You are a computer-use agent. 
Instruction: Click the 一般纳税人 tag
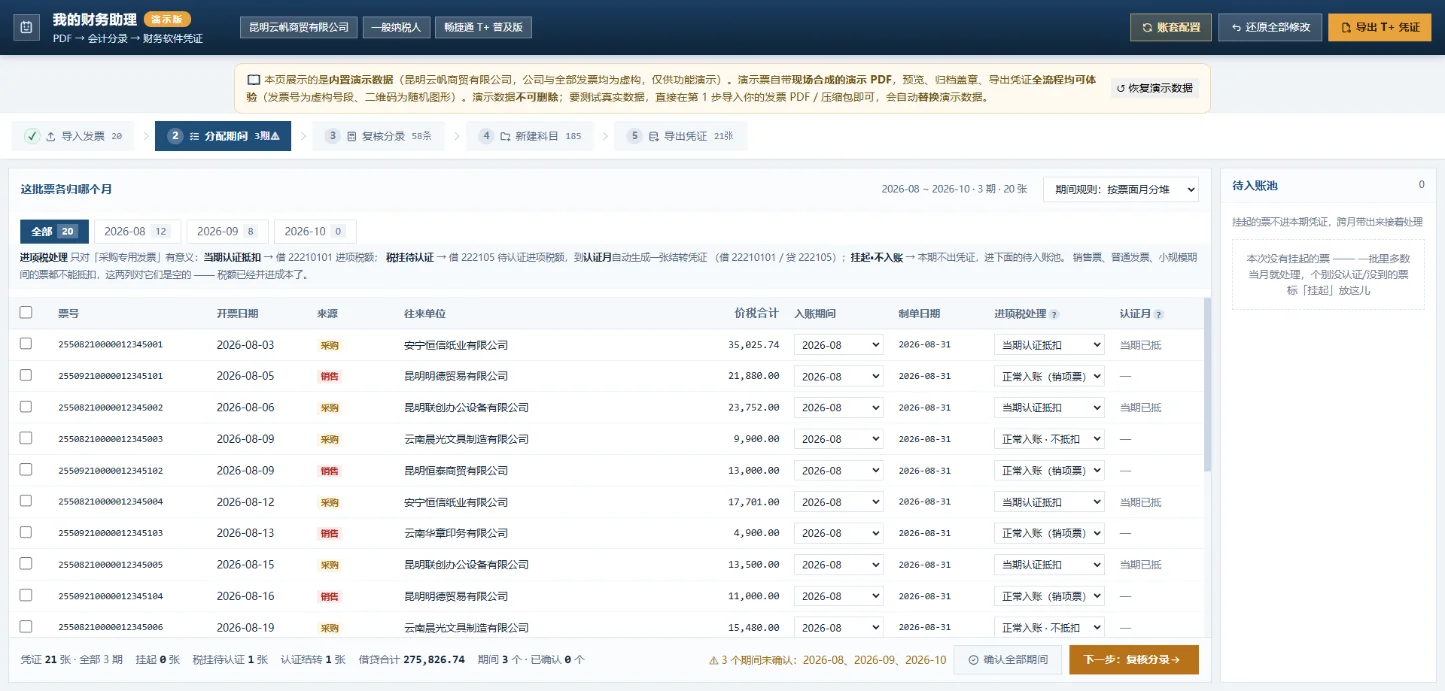[x=398, y=27]
